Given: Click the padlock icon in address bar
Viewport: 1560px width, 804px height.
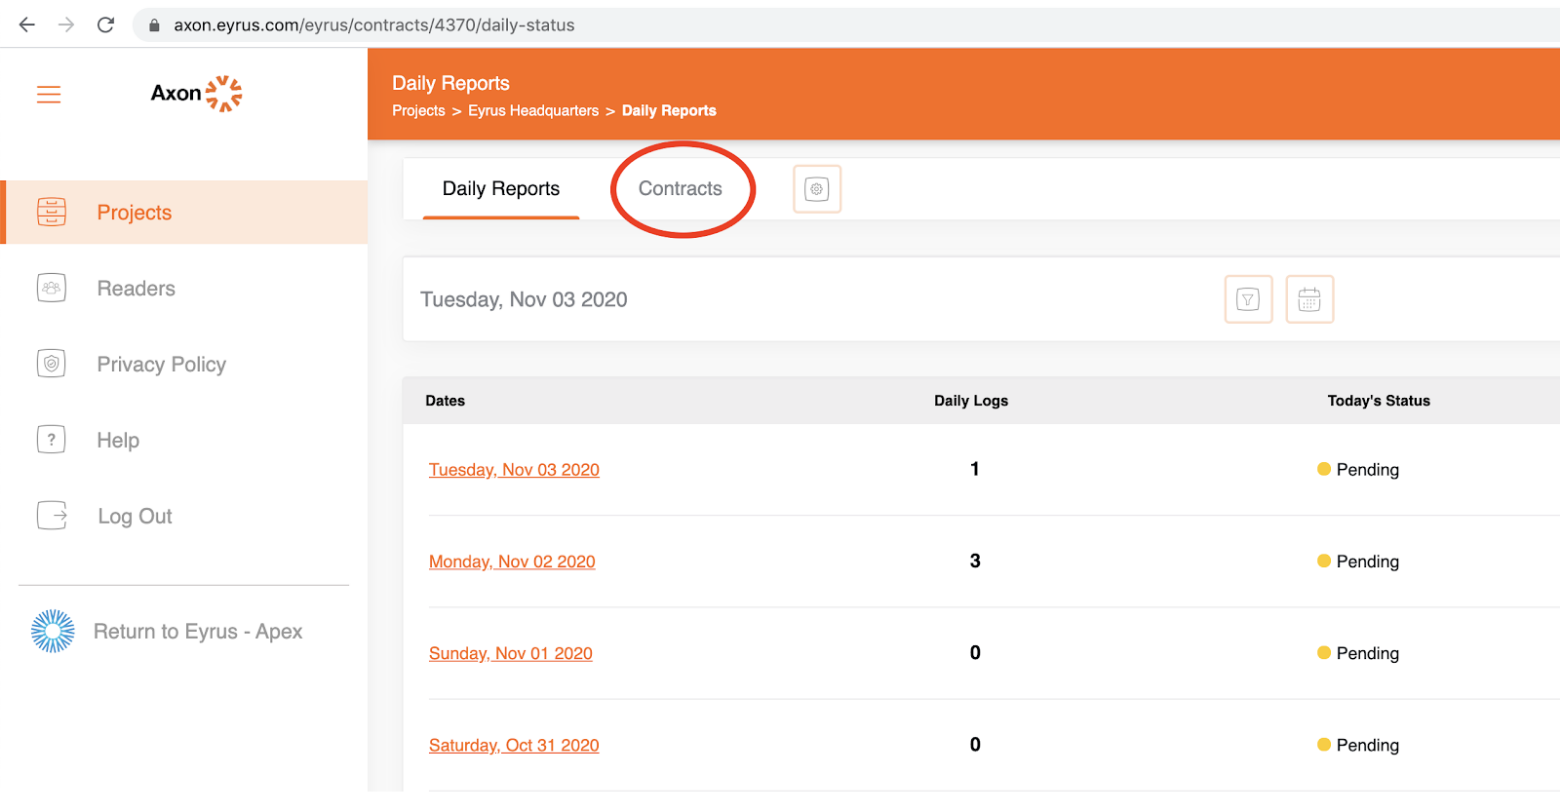Looking at the screenshot, I should pyautogui.click(x=154, y=25).
